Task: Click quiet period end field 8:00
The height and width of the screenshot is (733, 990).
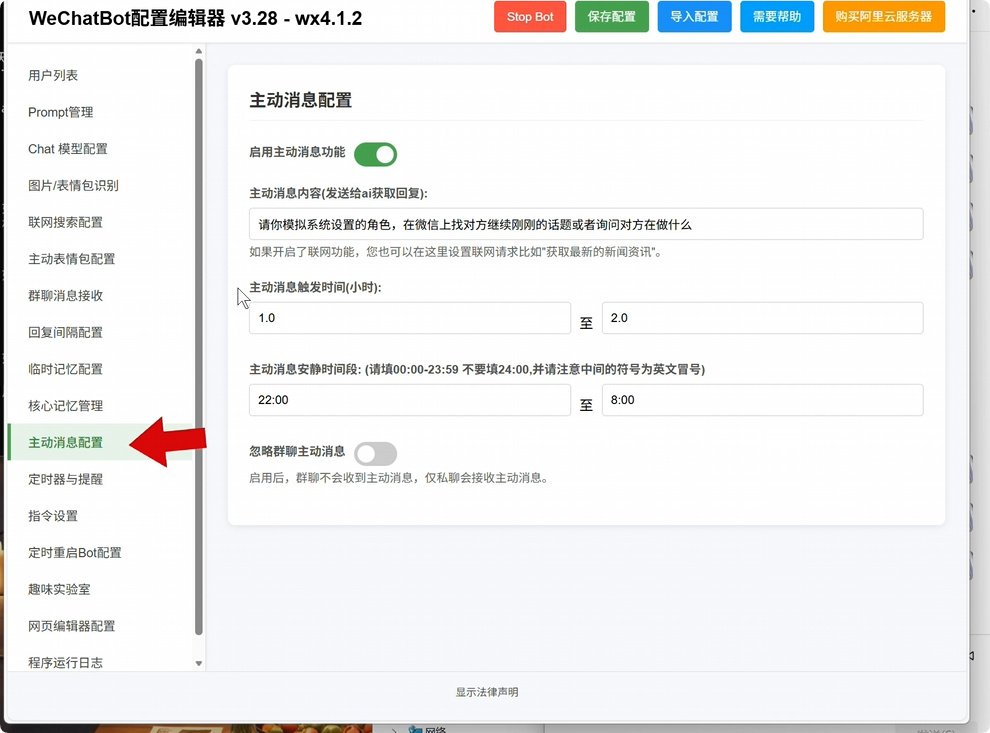Action: tap(762, 400)
